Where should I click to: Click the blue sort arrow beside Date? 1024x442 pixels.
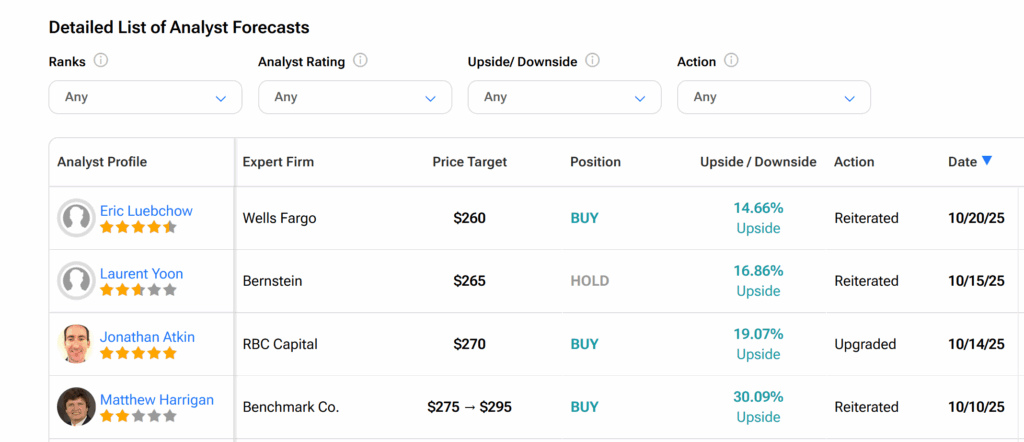[x=987, y=161]
